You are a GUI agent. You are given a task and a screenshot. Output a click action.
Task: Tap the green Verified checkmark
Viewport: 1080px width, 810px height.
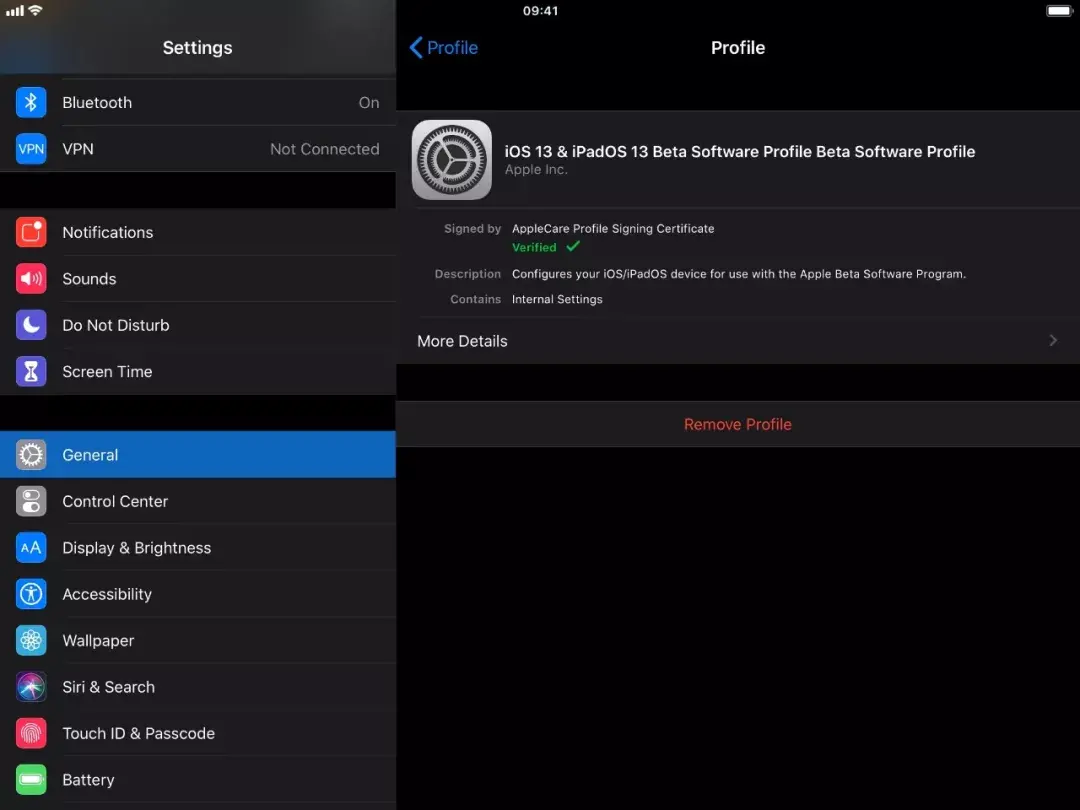(x=573, y=246)
